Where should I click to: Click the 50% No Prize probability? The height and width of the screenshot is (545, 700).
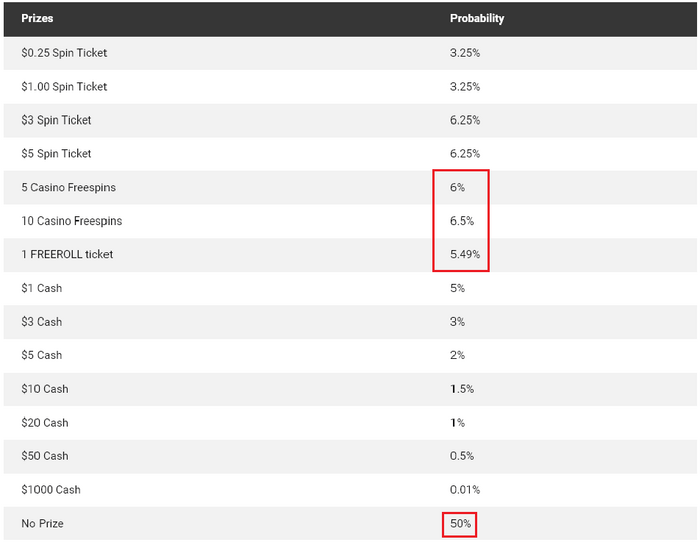point(460,523)
